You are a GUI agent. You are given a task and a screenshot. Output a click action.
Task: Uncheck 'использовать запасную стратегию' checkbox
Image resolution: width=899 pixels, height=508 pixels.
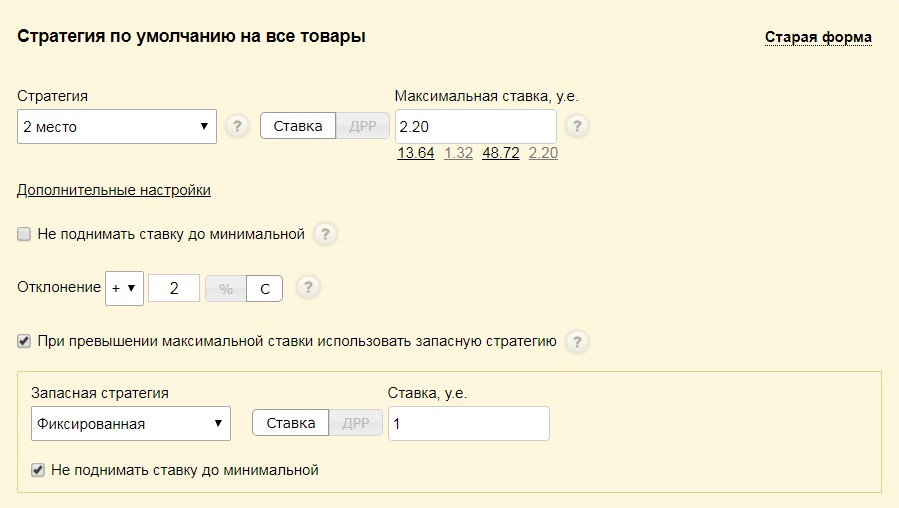point(25,341)
